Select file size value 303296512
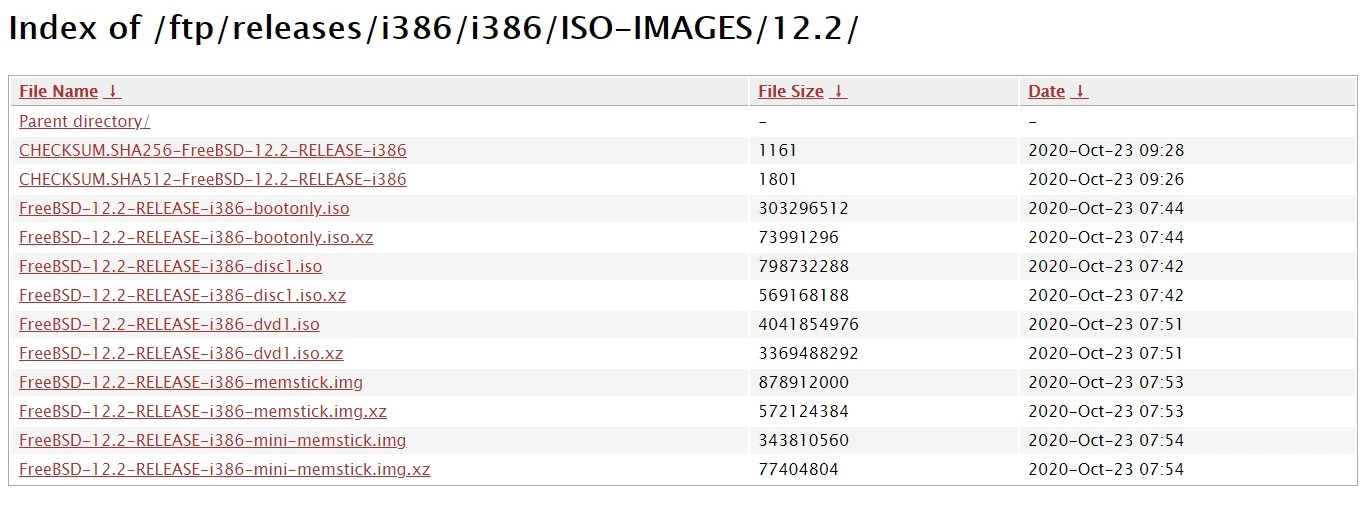 804,208
